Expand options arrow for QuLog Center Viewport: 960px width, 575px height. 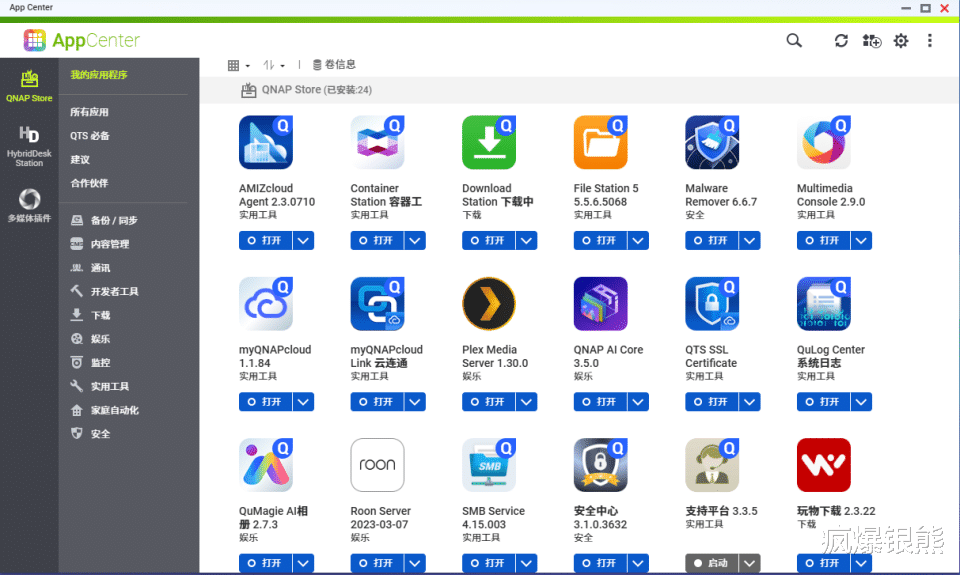[x=861, y=402]
